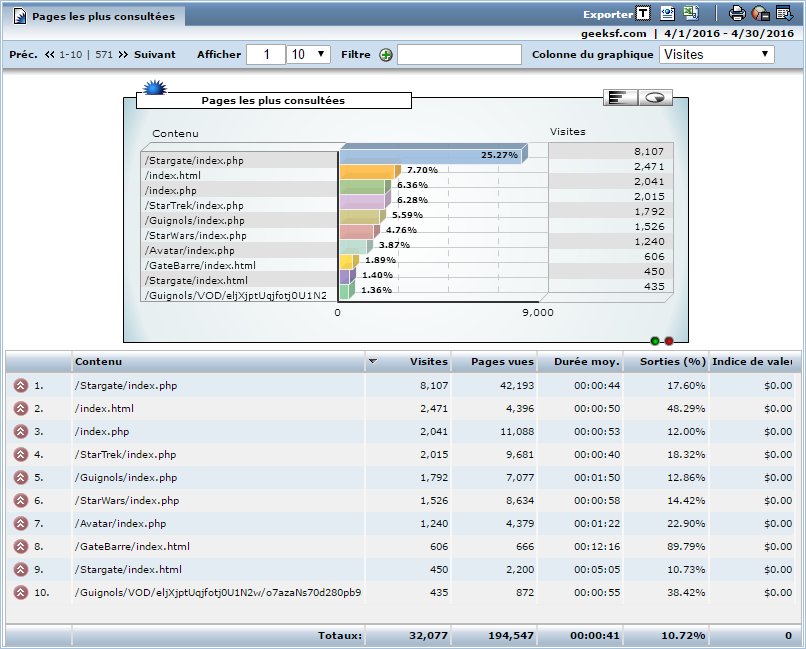
Task: Sort table by Indice de valeur column
Action: [x=752, y=361]
